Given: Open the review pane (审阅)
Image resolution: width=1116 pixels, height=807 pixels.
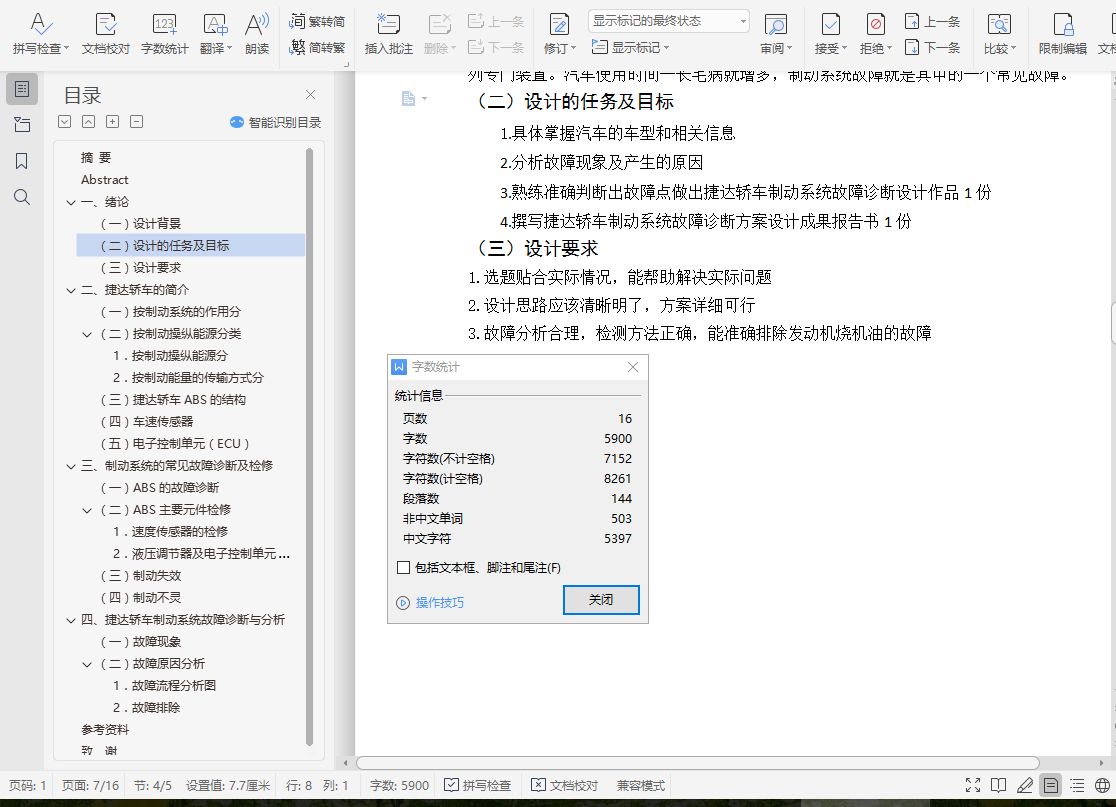Looking at the screenshot, I should click(776, 33).
